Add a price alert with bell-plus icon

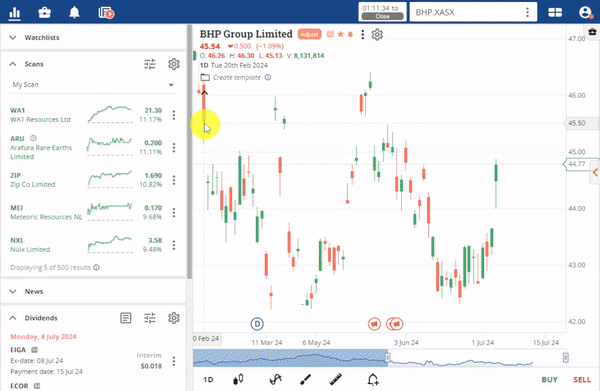tap(373, 380)
